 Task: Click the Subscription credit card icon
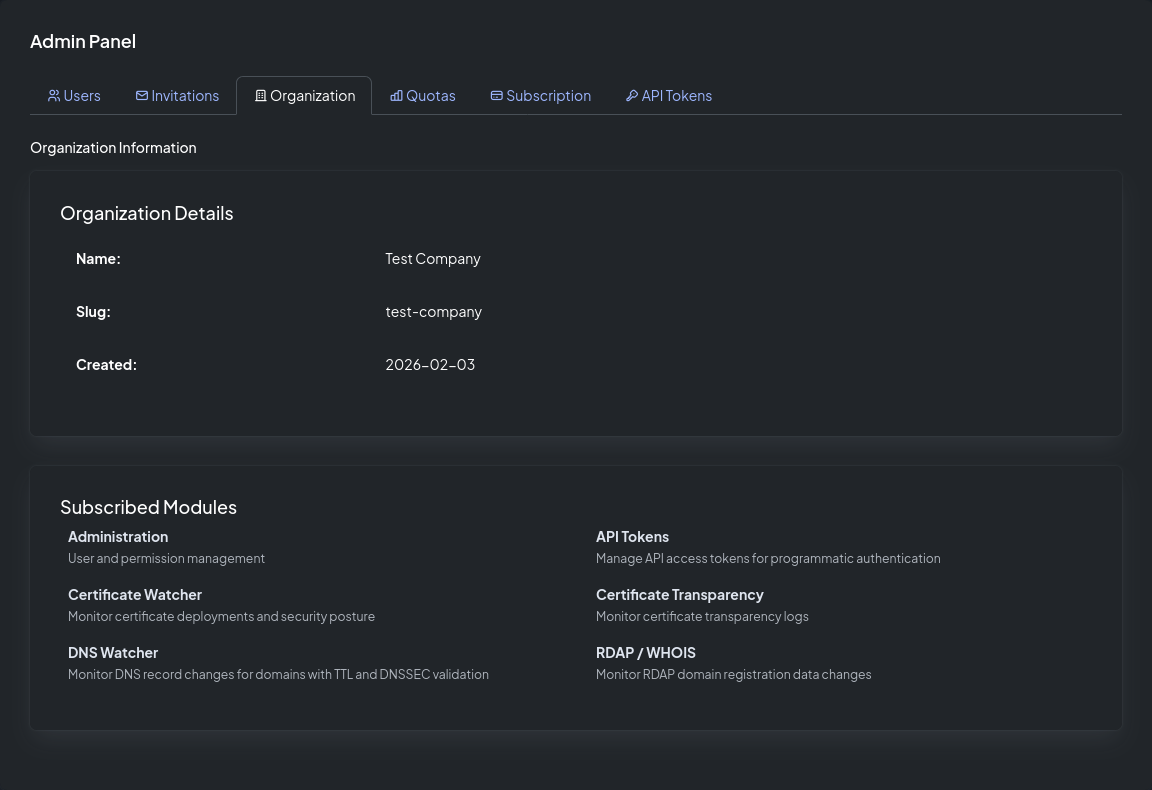[x=497, y=96]
